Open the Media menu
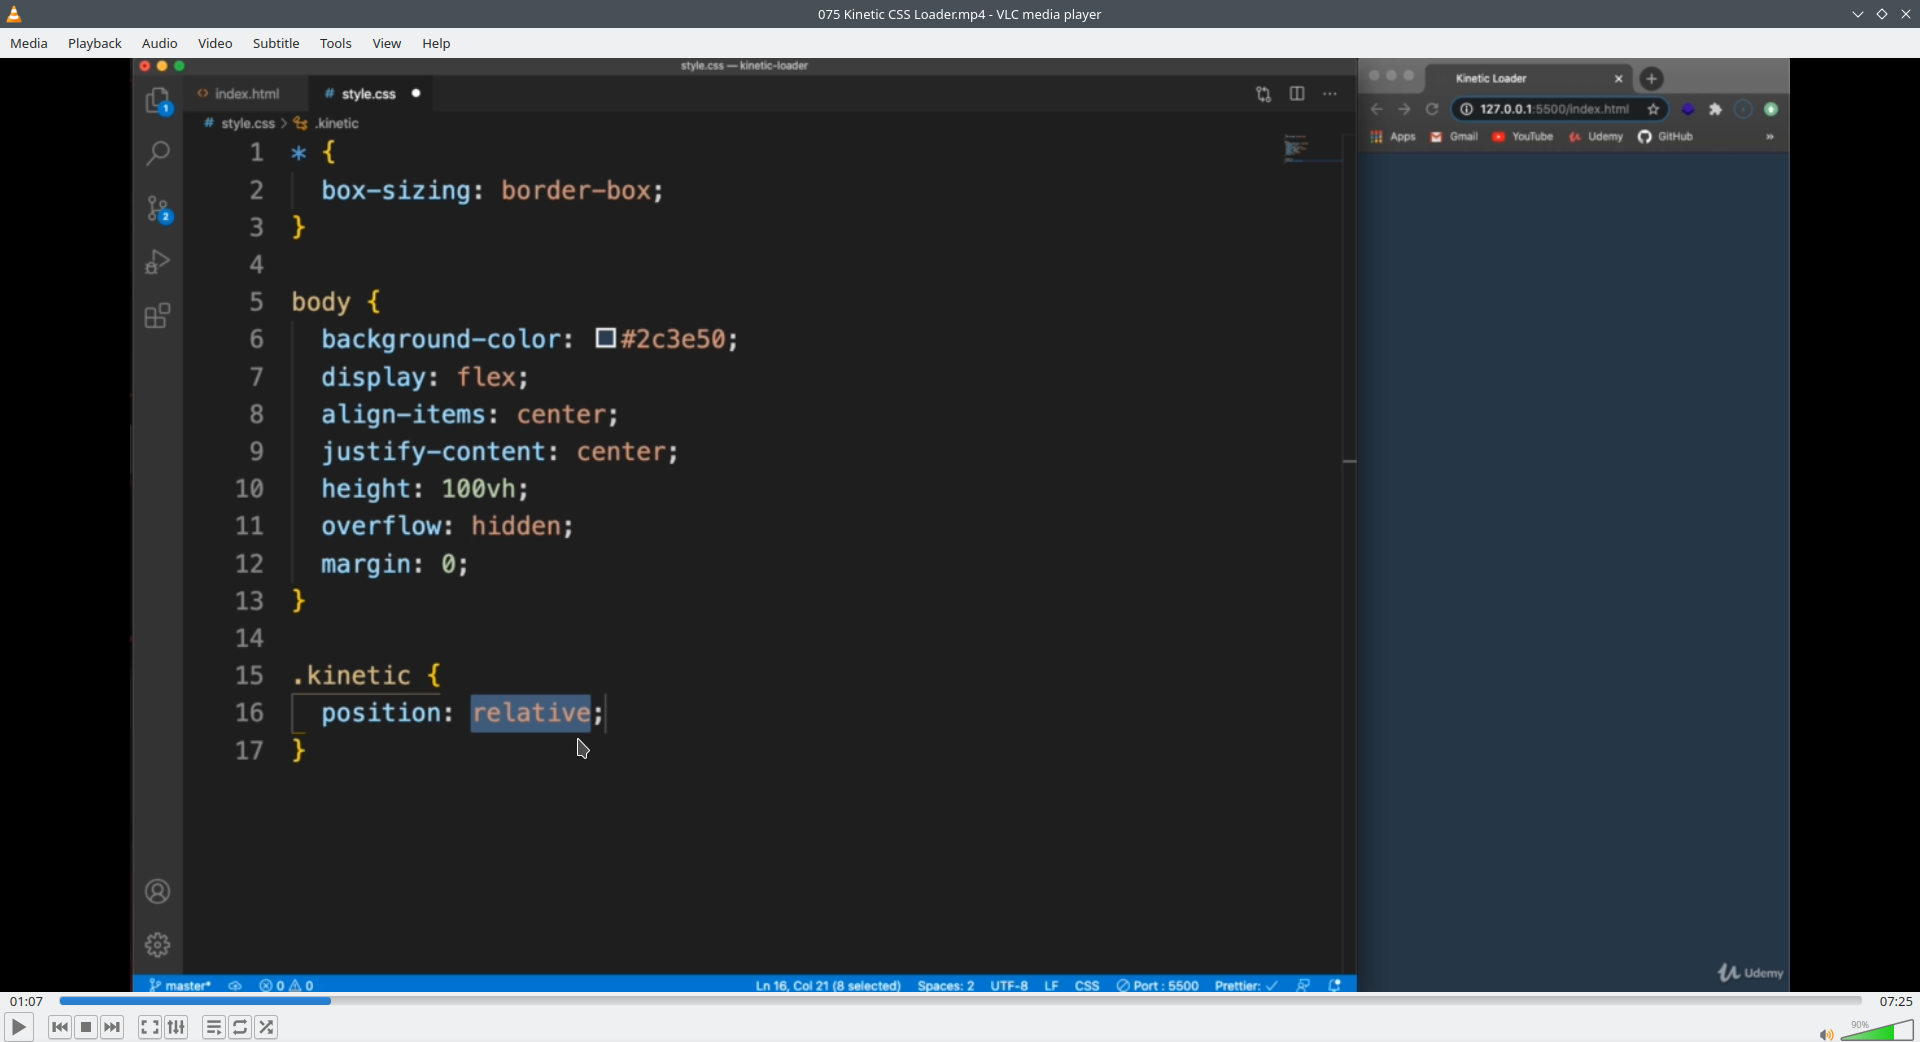Image resolution: width=1920 pixels, height=1042 pixels. [29, 43]
